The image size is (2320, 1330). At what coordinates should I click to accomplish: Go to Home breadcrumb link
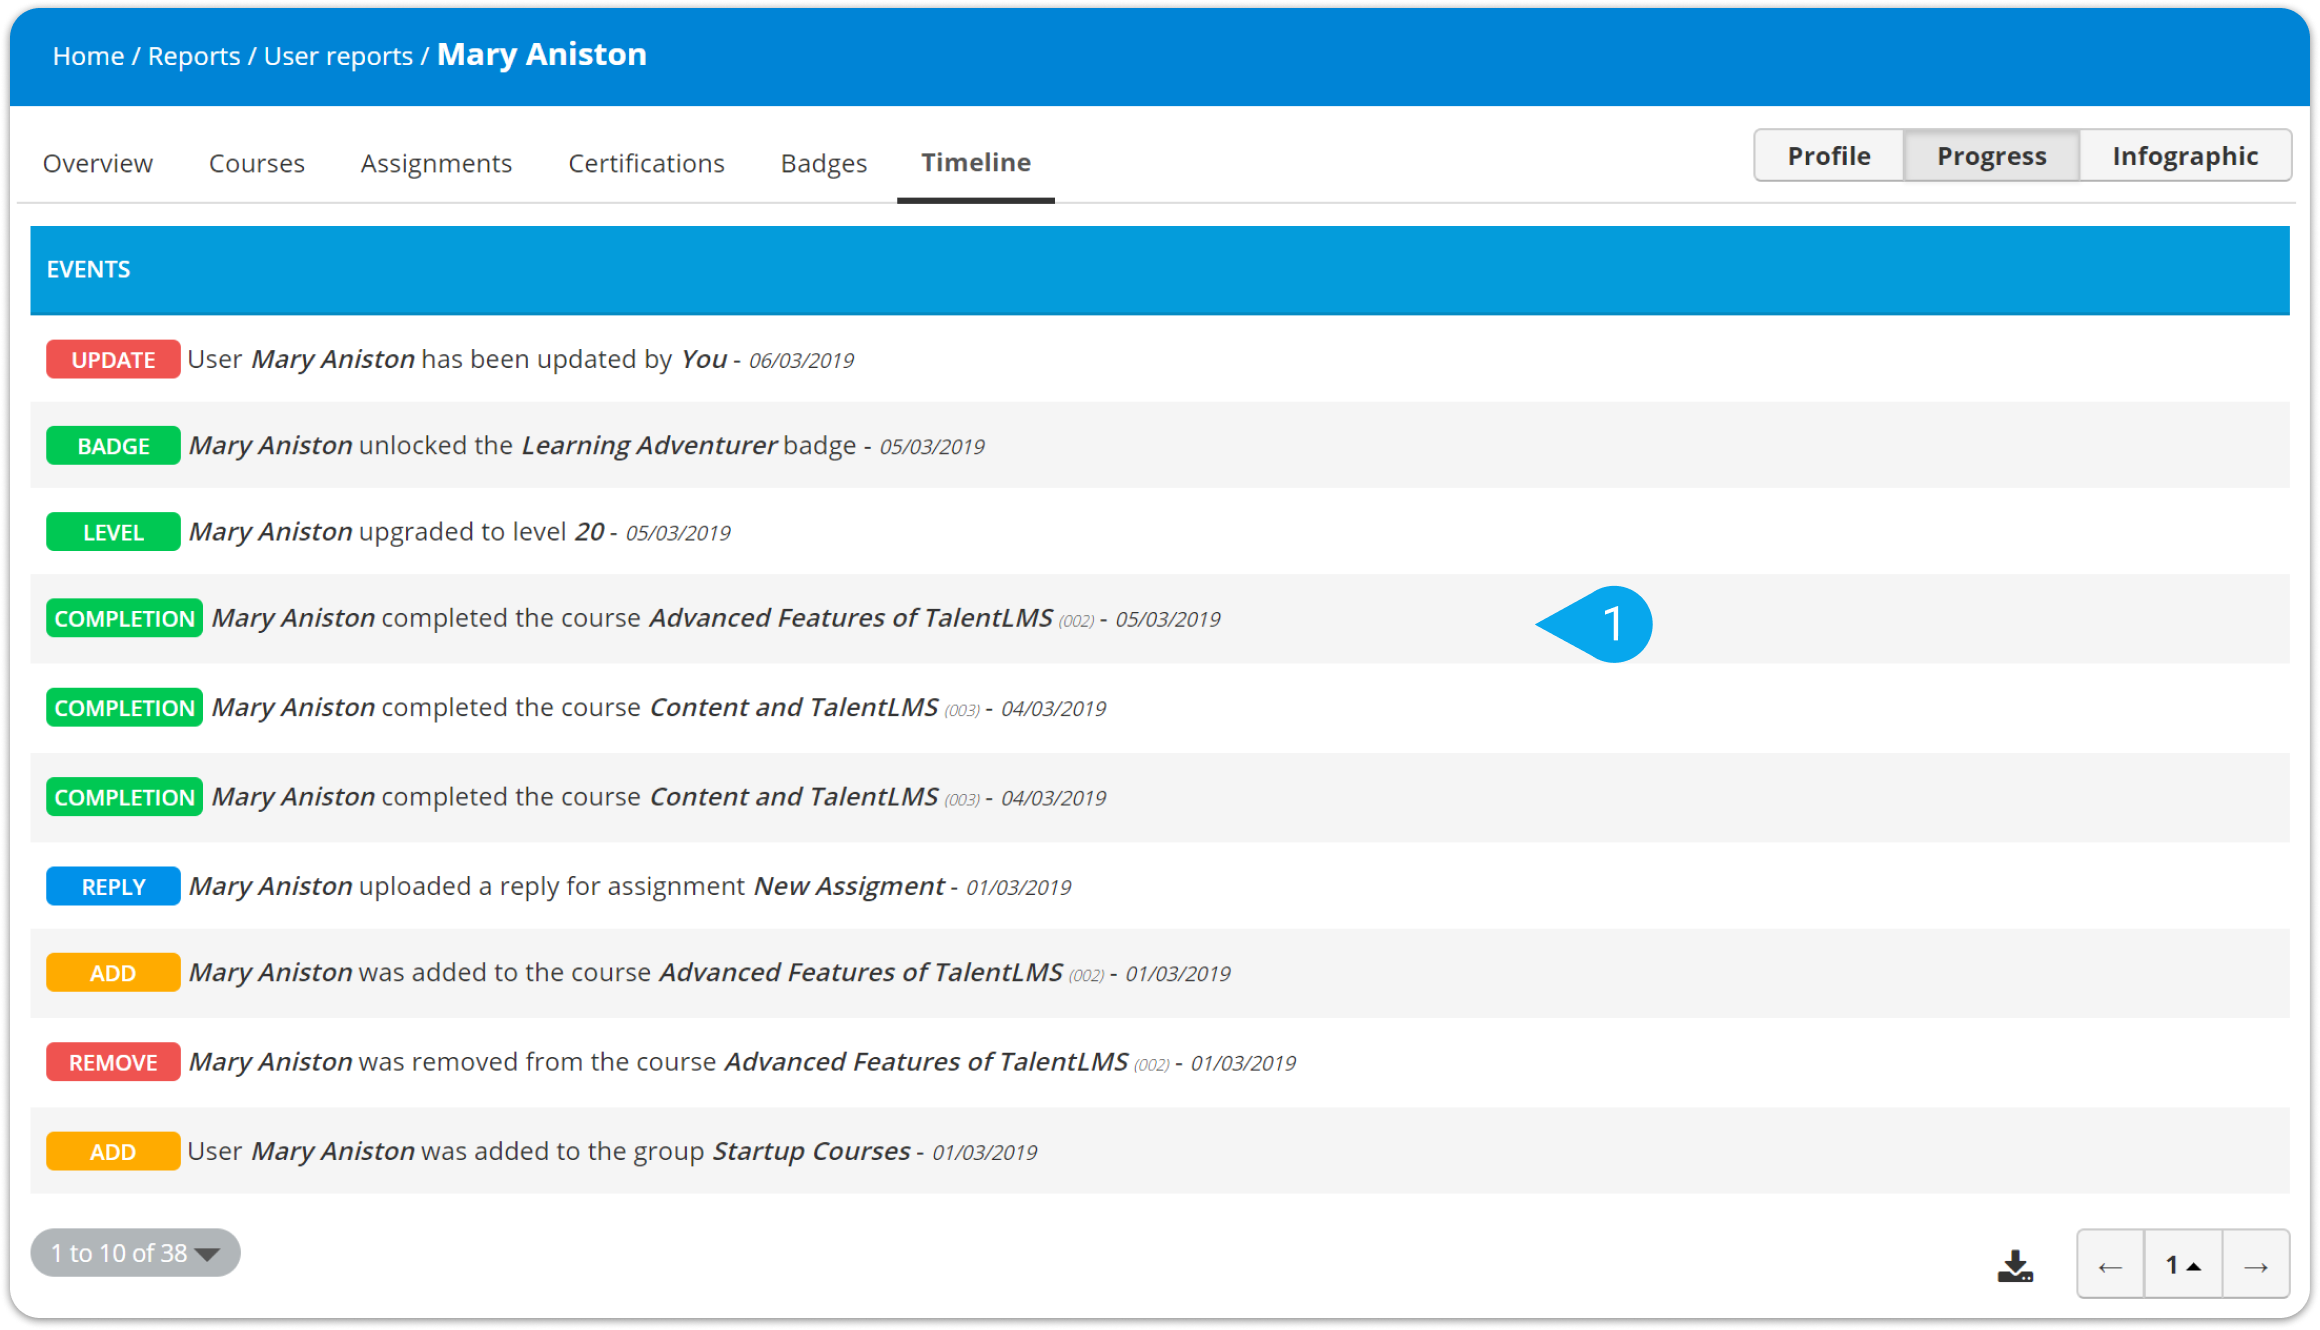(88, 56)
